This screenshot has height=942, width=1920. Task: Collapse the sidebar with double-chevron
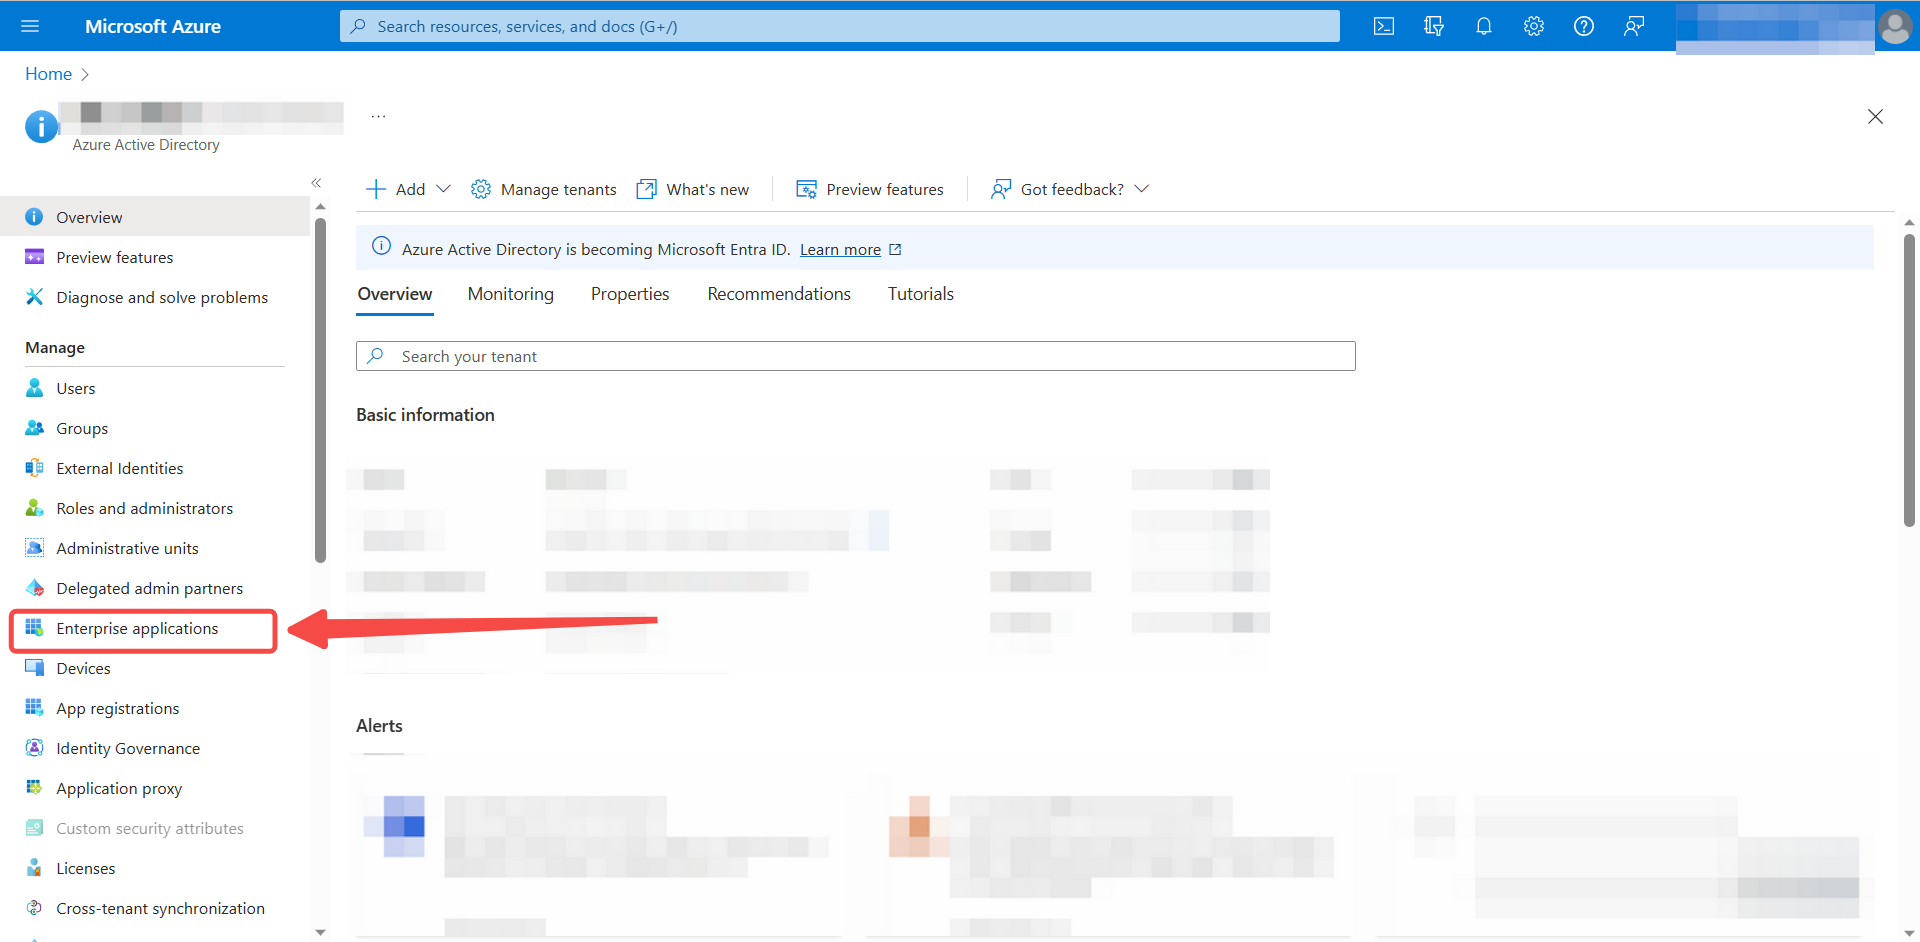tap(316, 183)
